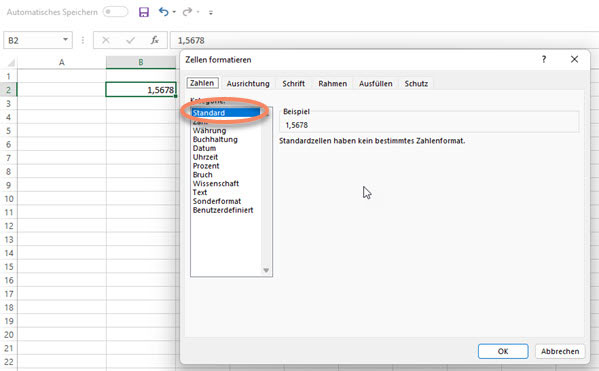Screen dimensions: 599x371
Task: Click the Redo arrow icon
Action: (x=187, y=12)
